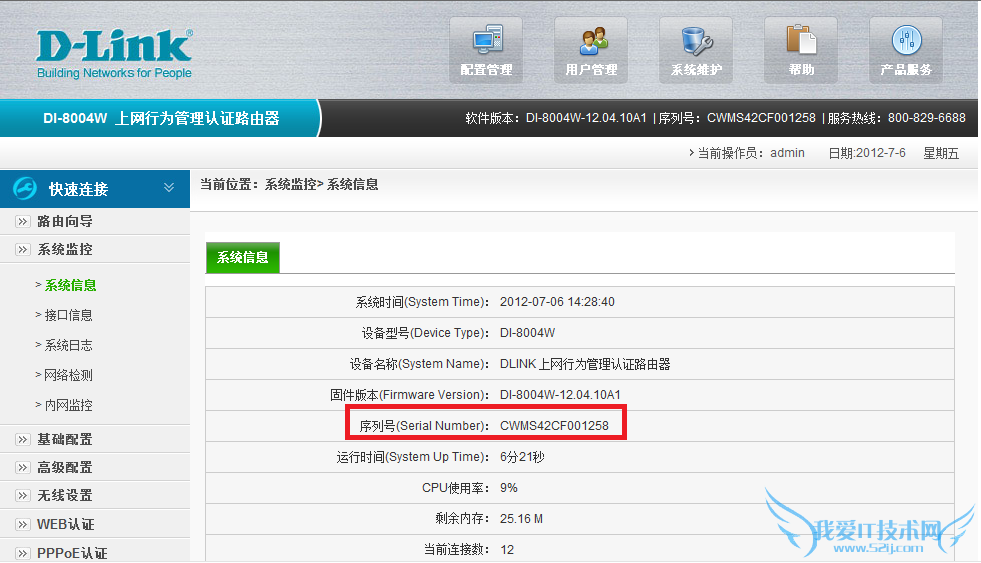Open the 产品服务 product service icon
Image resolution: width=981 pixels, height=563 pixels.
tap(906, 51)
